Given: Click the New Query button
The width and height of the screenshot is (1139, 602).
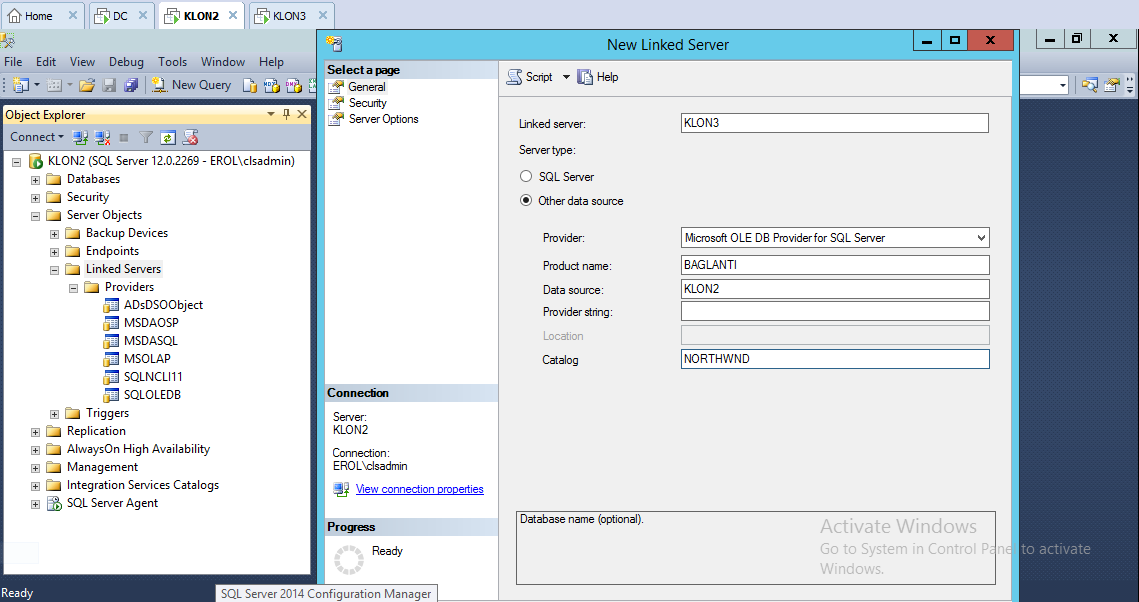Looking at the screenshot, I should pos(190,86).
